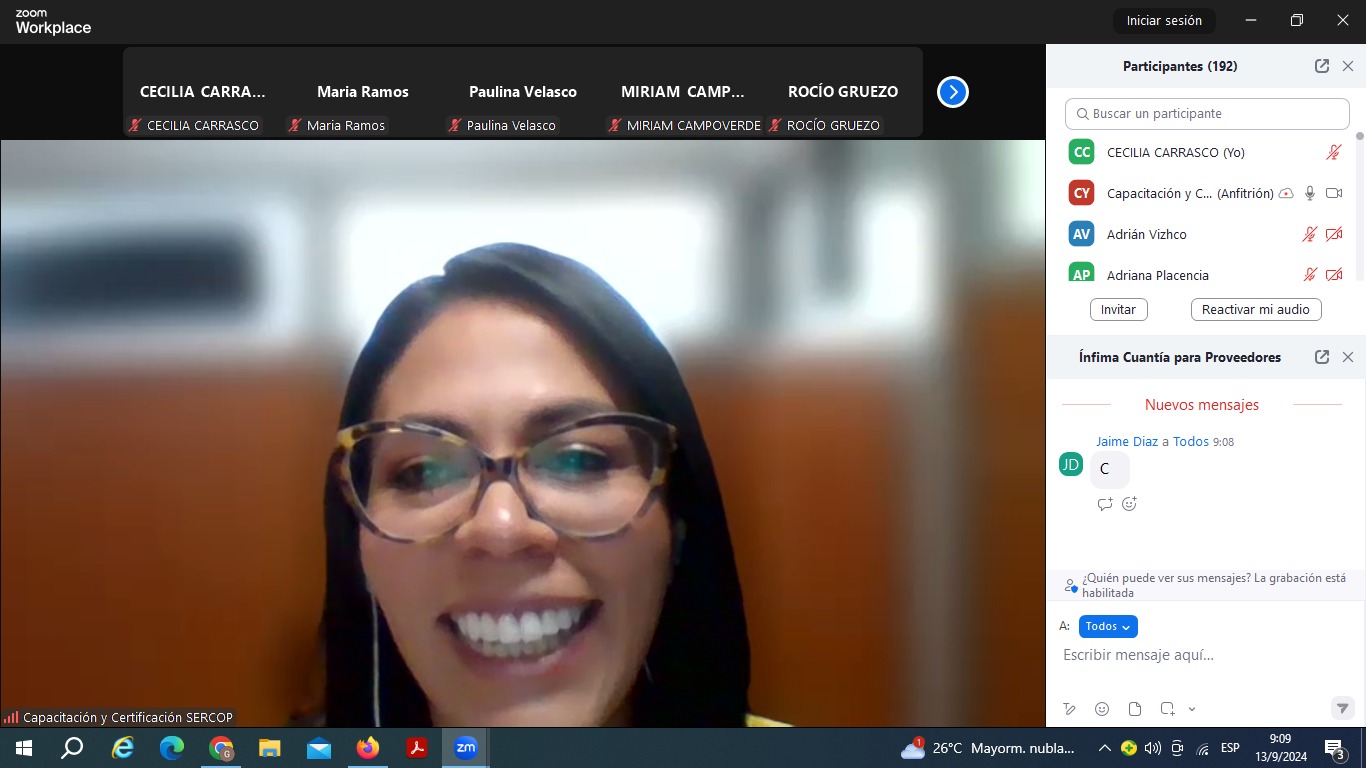
Task: Click the Buscar un participante search field
Action: 1207,114
